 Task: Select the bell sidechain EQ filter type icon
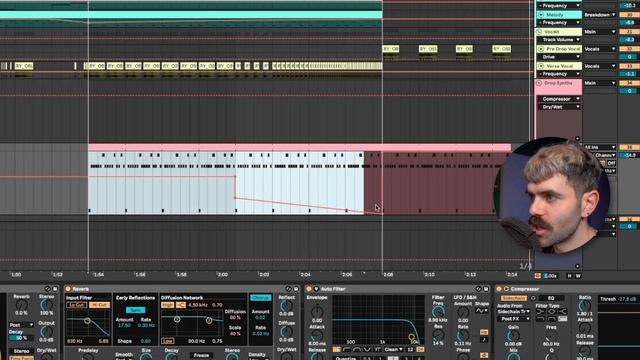pos(551,311)
